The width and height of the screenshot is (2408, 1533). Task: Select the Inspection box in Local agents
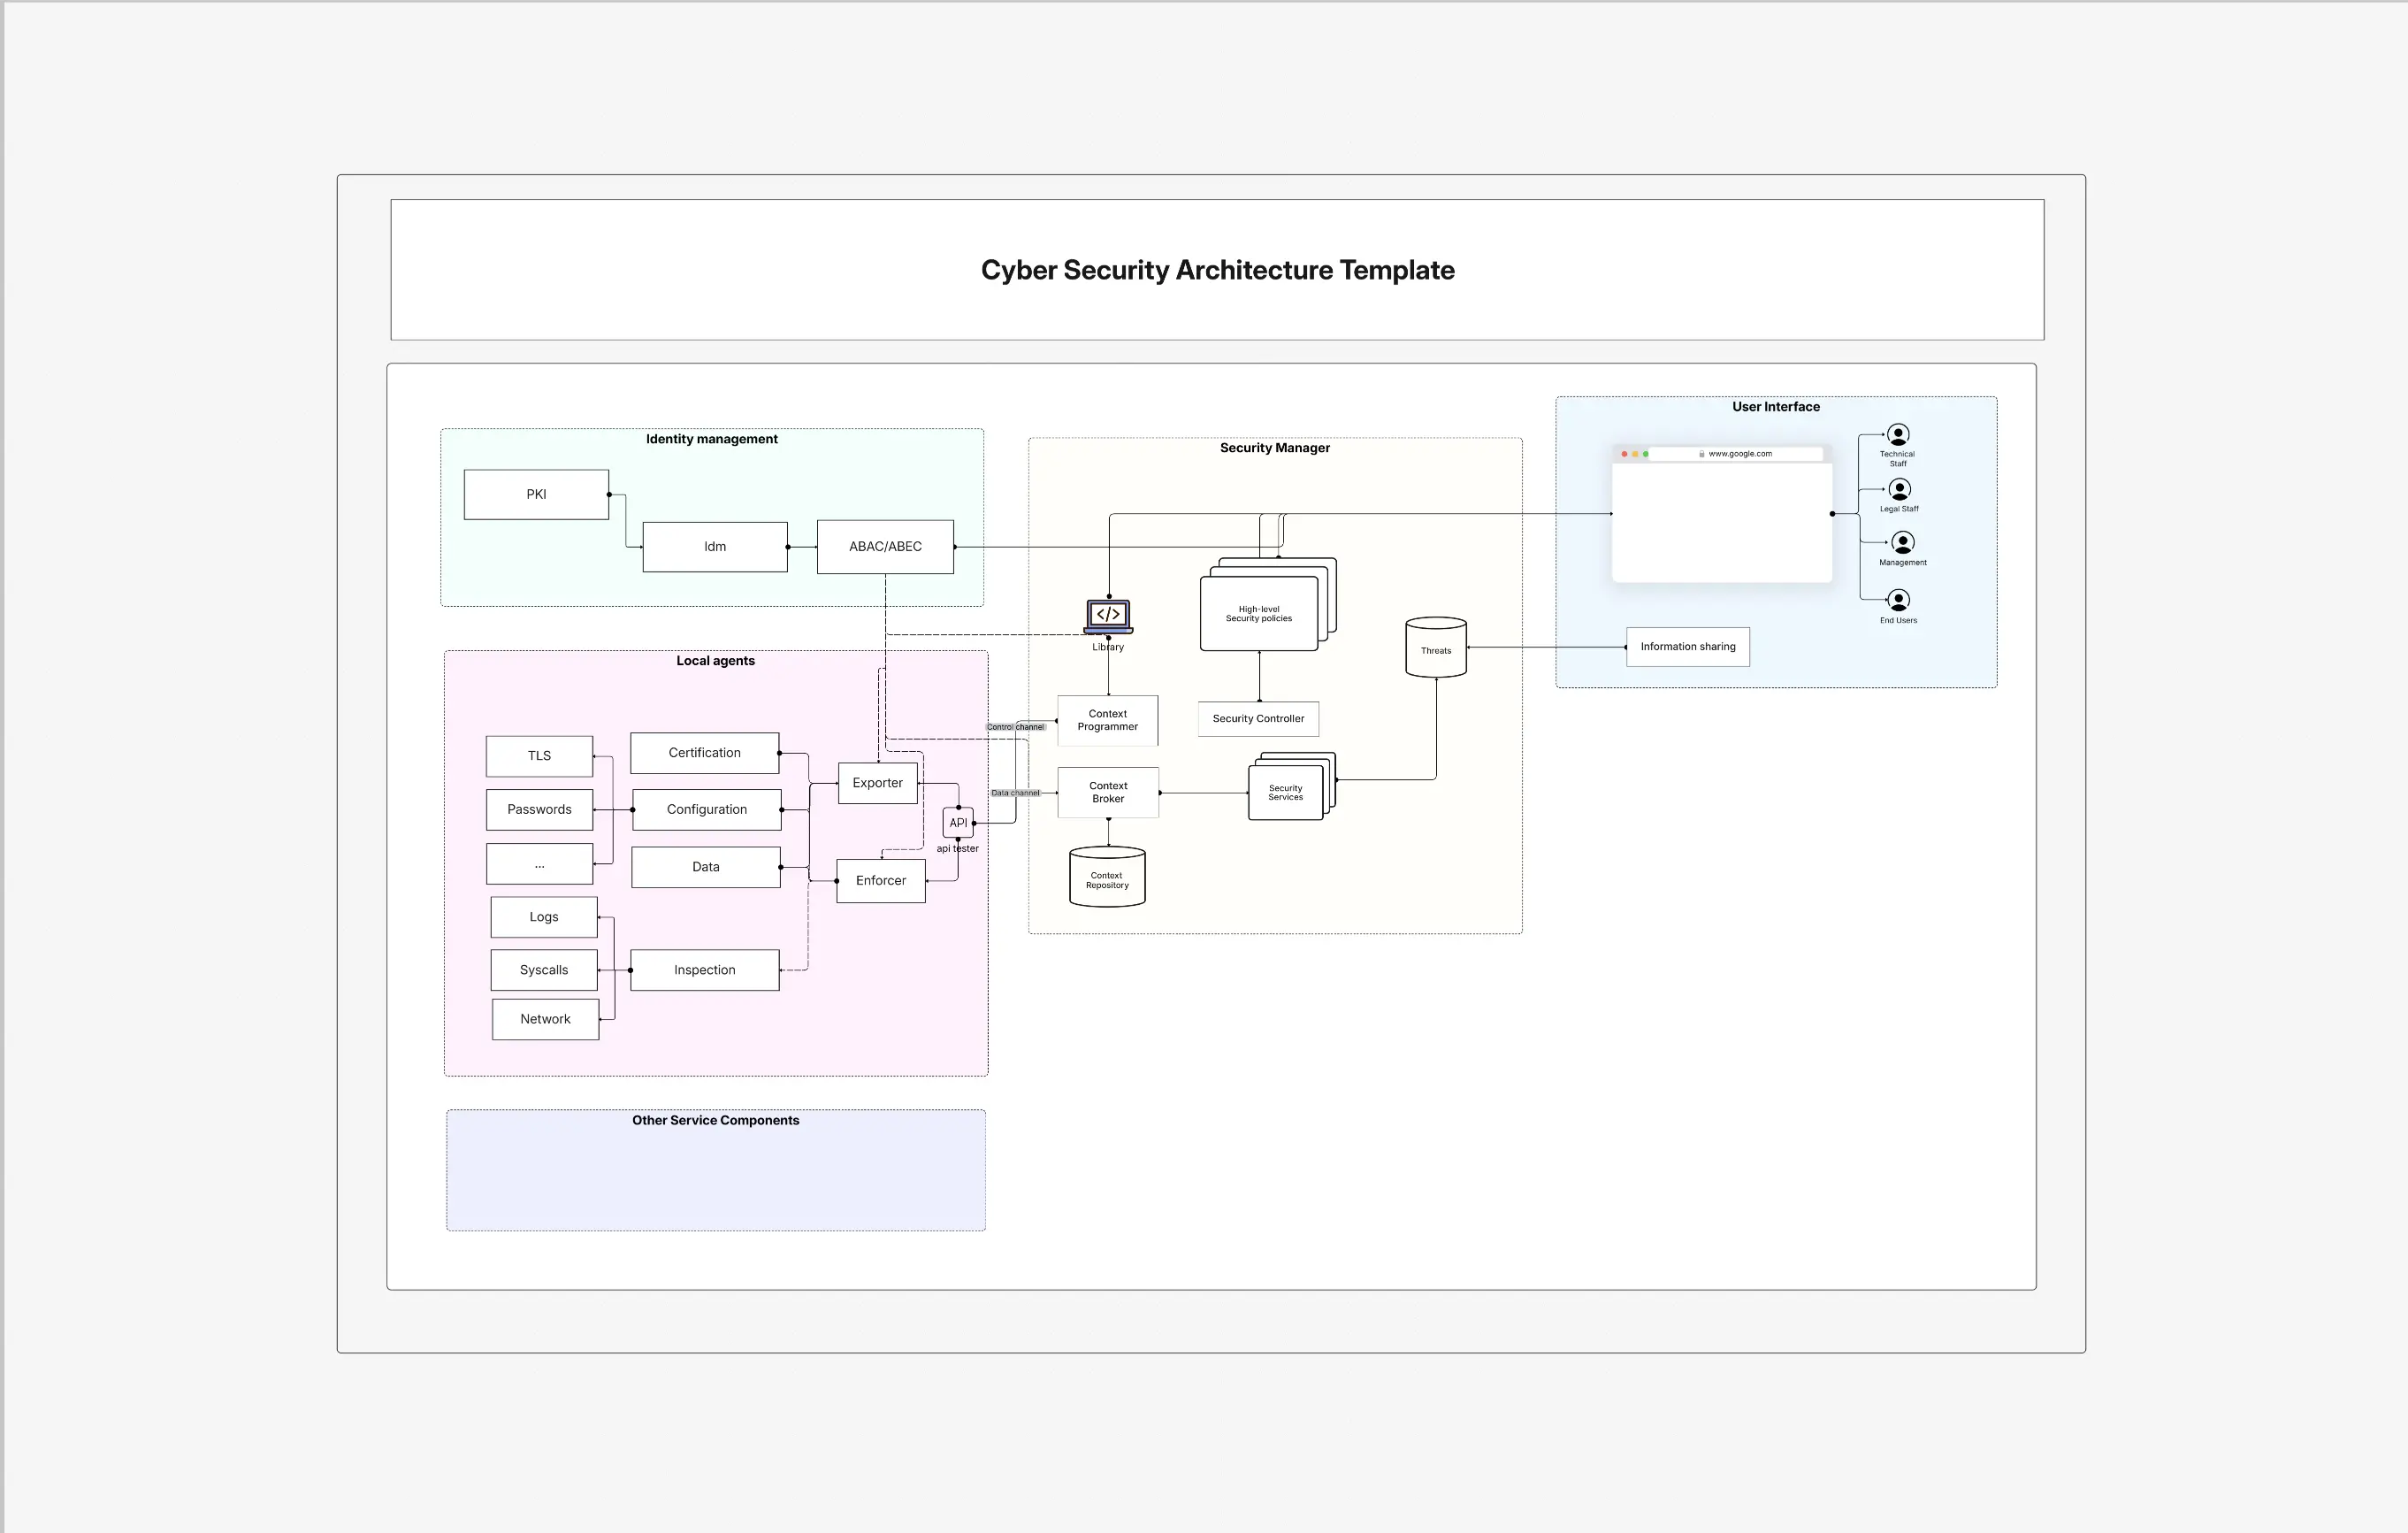[704, 970]
